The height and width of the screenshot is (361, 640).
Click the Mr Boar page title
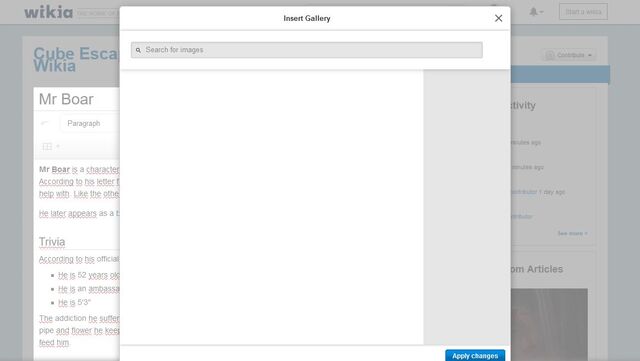66,99
